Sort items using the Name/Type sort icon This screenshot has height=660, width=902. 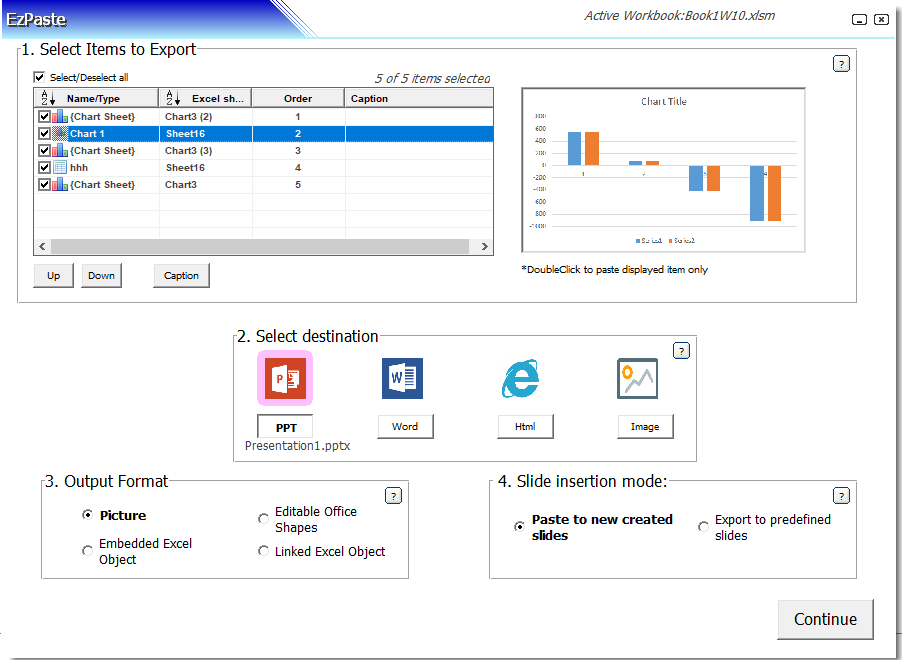(x=45, y=97)
